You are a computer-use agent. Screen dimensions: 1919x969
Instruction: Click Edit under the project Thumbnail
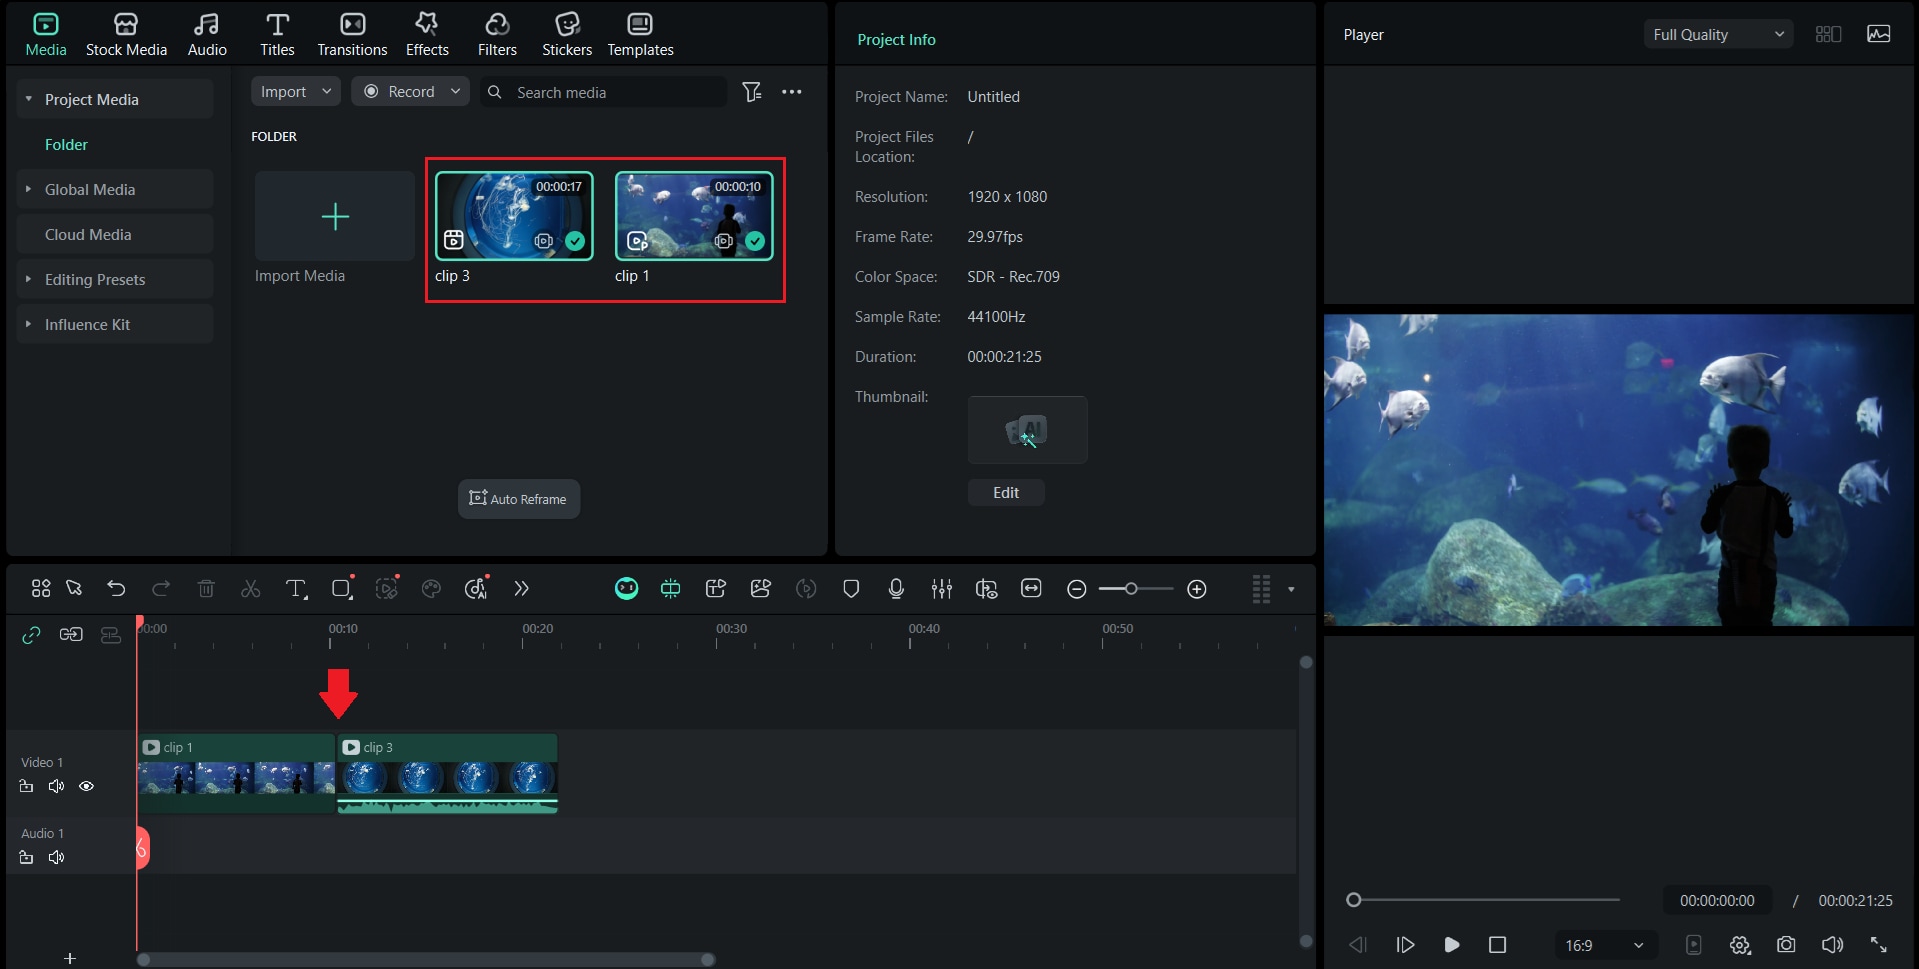tap(1005, 492)
